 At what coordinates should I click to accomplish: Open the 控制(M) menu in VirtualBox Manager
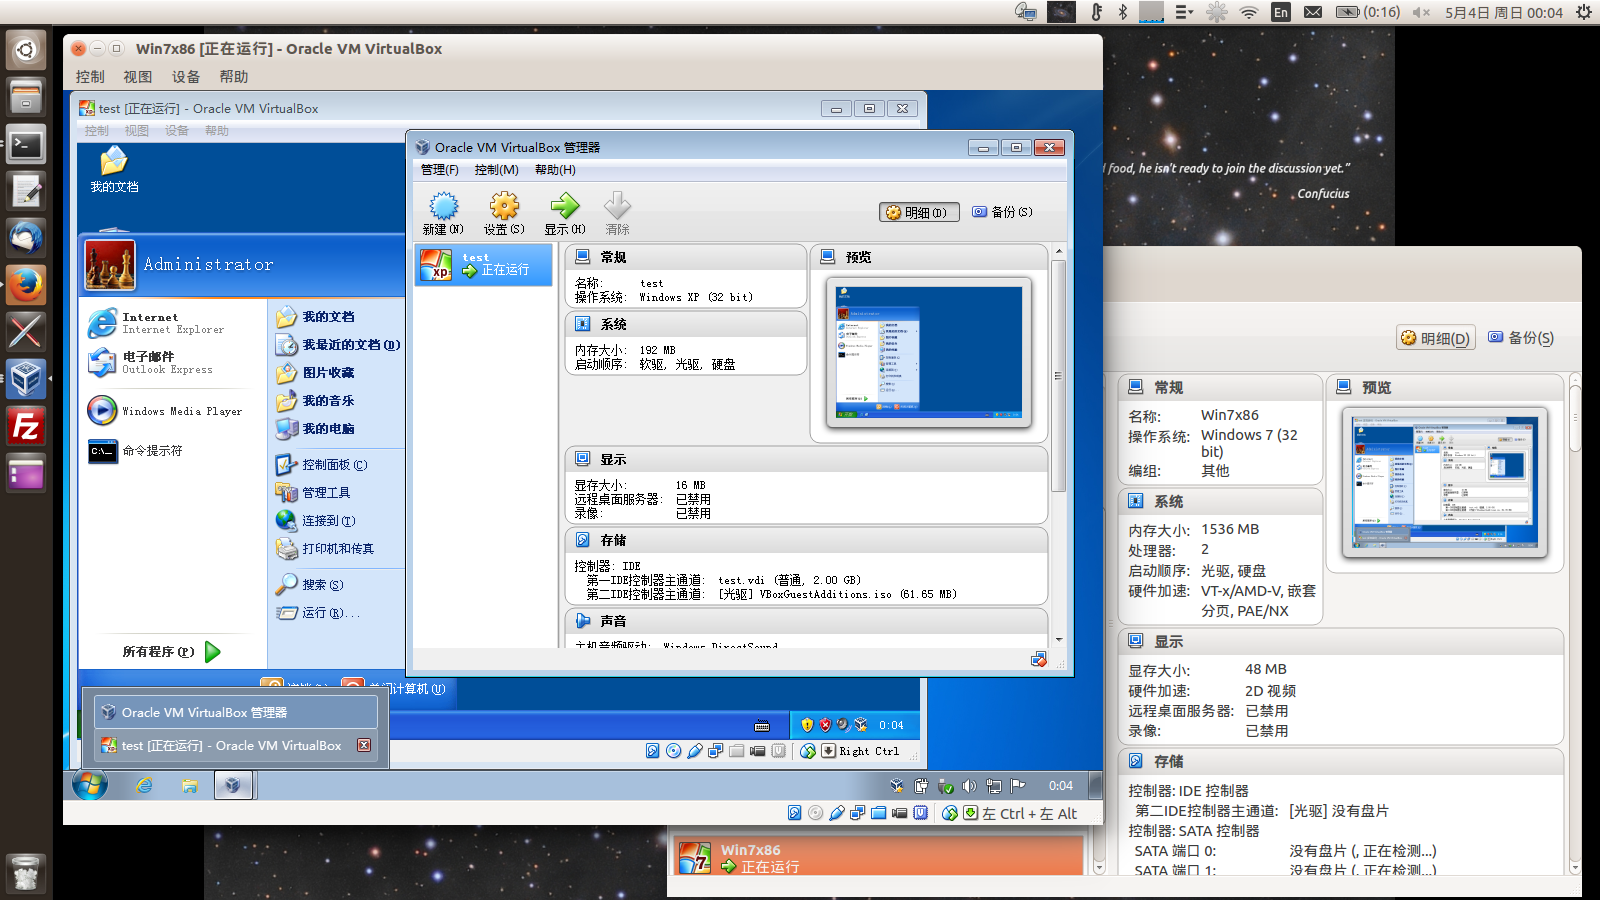496,170
